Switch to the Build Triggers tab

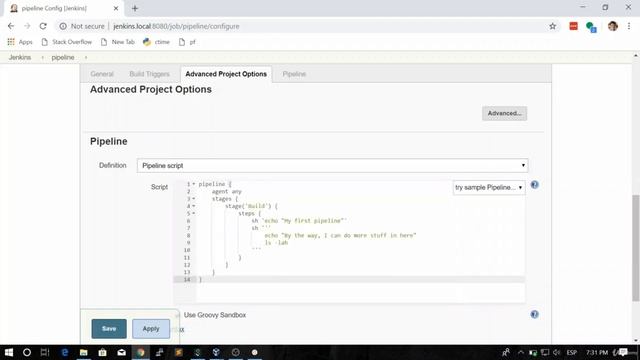tap(149, 74)
